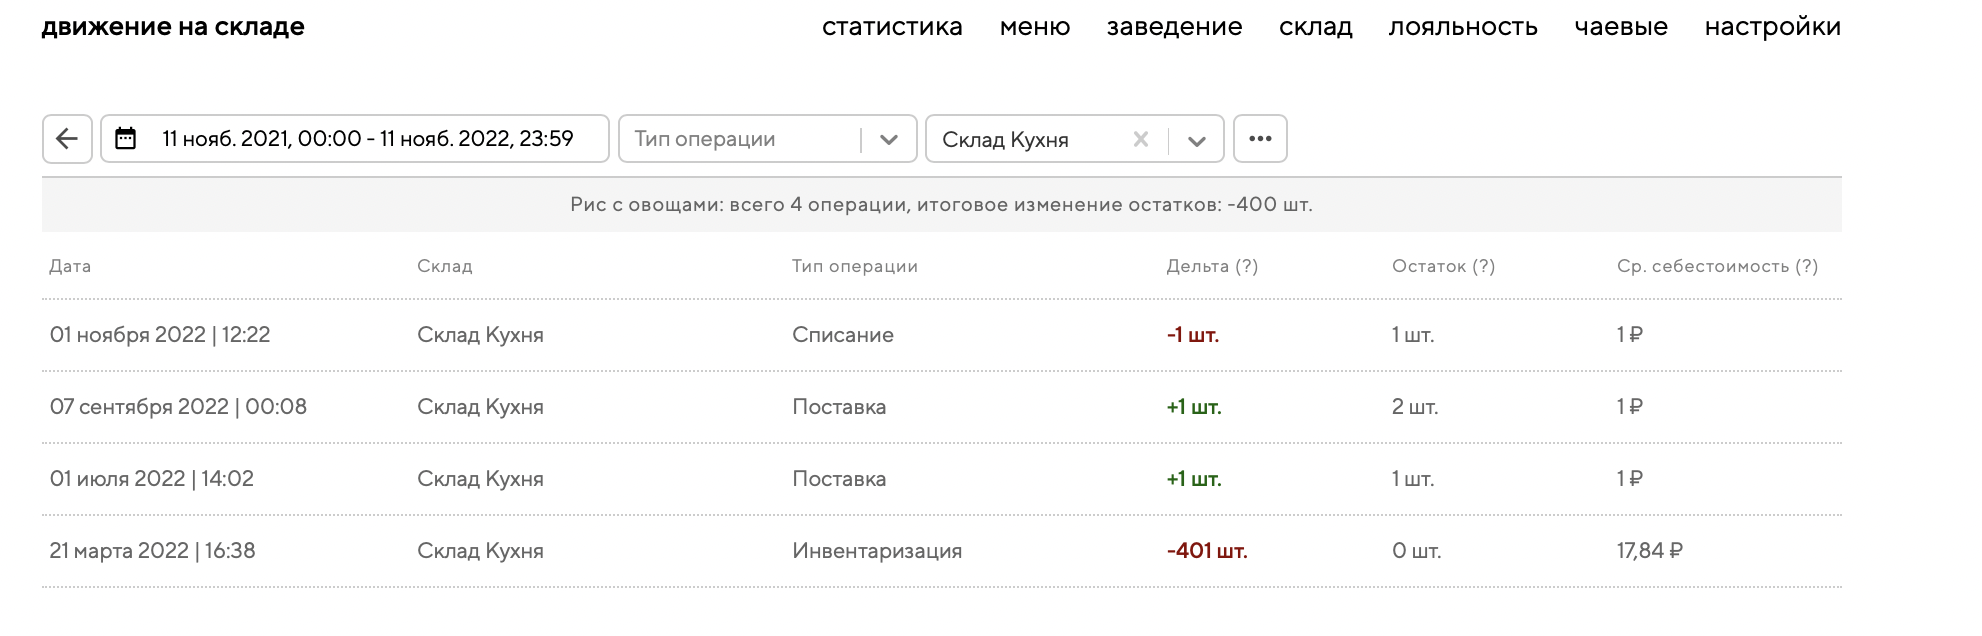The width and height of the screenshot is (1982, 636).
Task: Clear the Склад Кухня filter selection
Action: pyautogui.click(x=1140, y=139)
